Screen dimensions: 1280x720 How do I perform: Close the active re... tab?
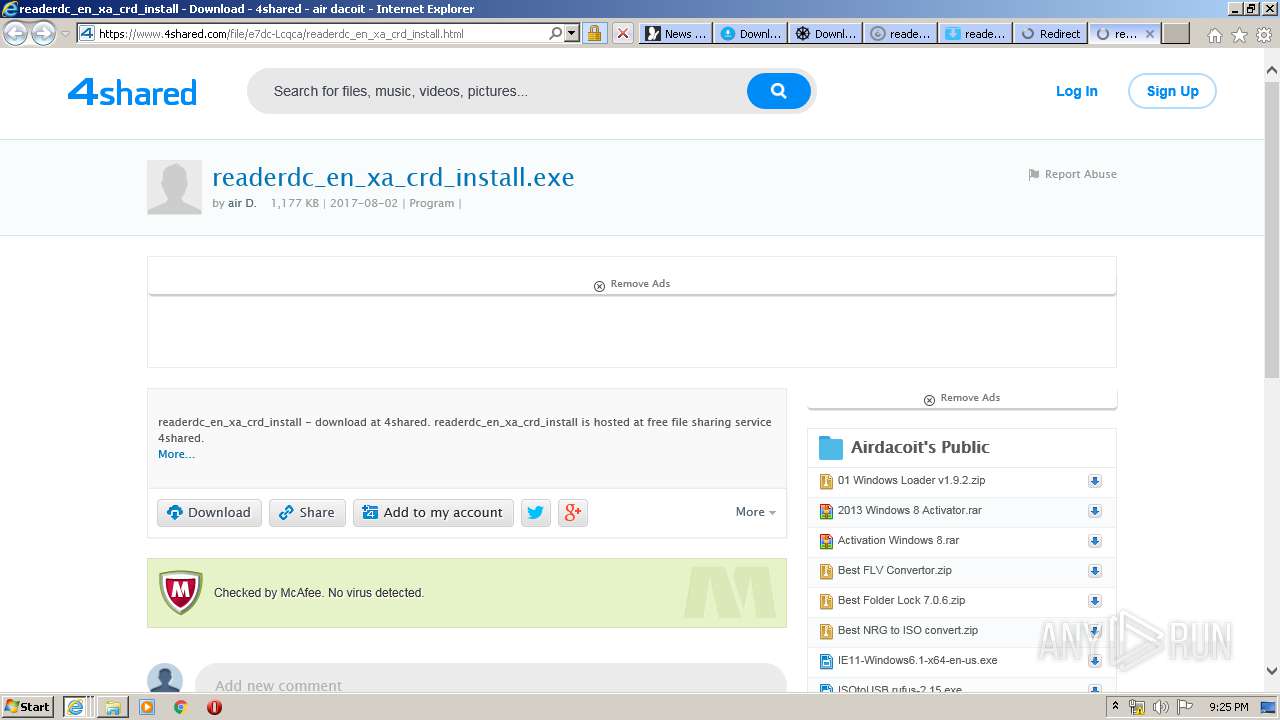tap(1149, 34)
